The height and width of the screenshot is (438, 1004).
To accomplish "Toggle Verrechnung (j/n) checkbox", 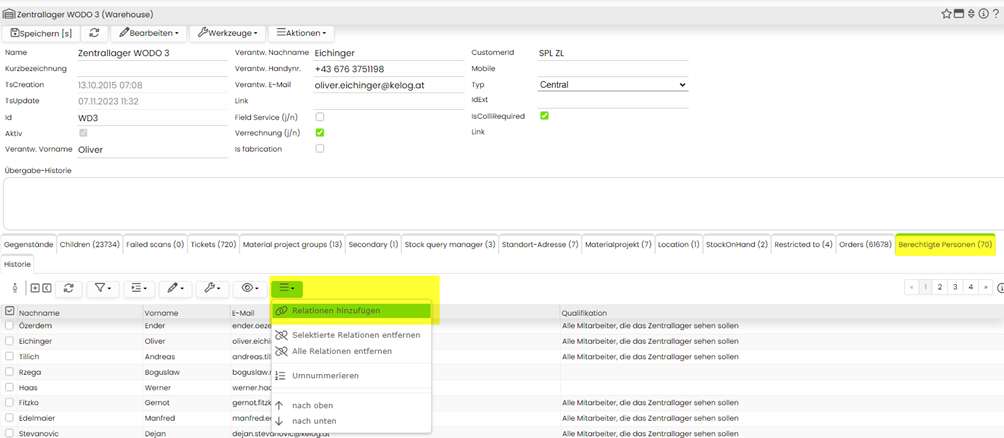I will pos(320,133).
